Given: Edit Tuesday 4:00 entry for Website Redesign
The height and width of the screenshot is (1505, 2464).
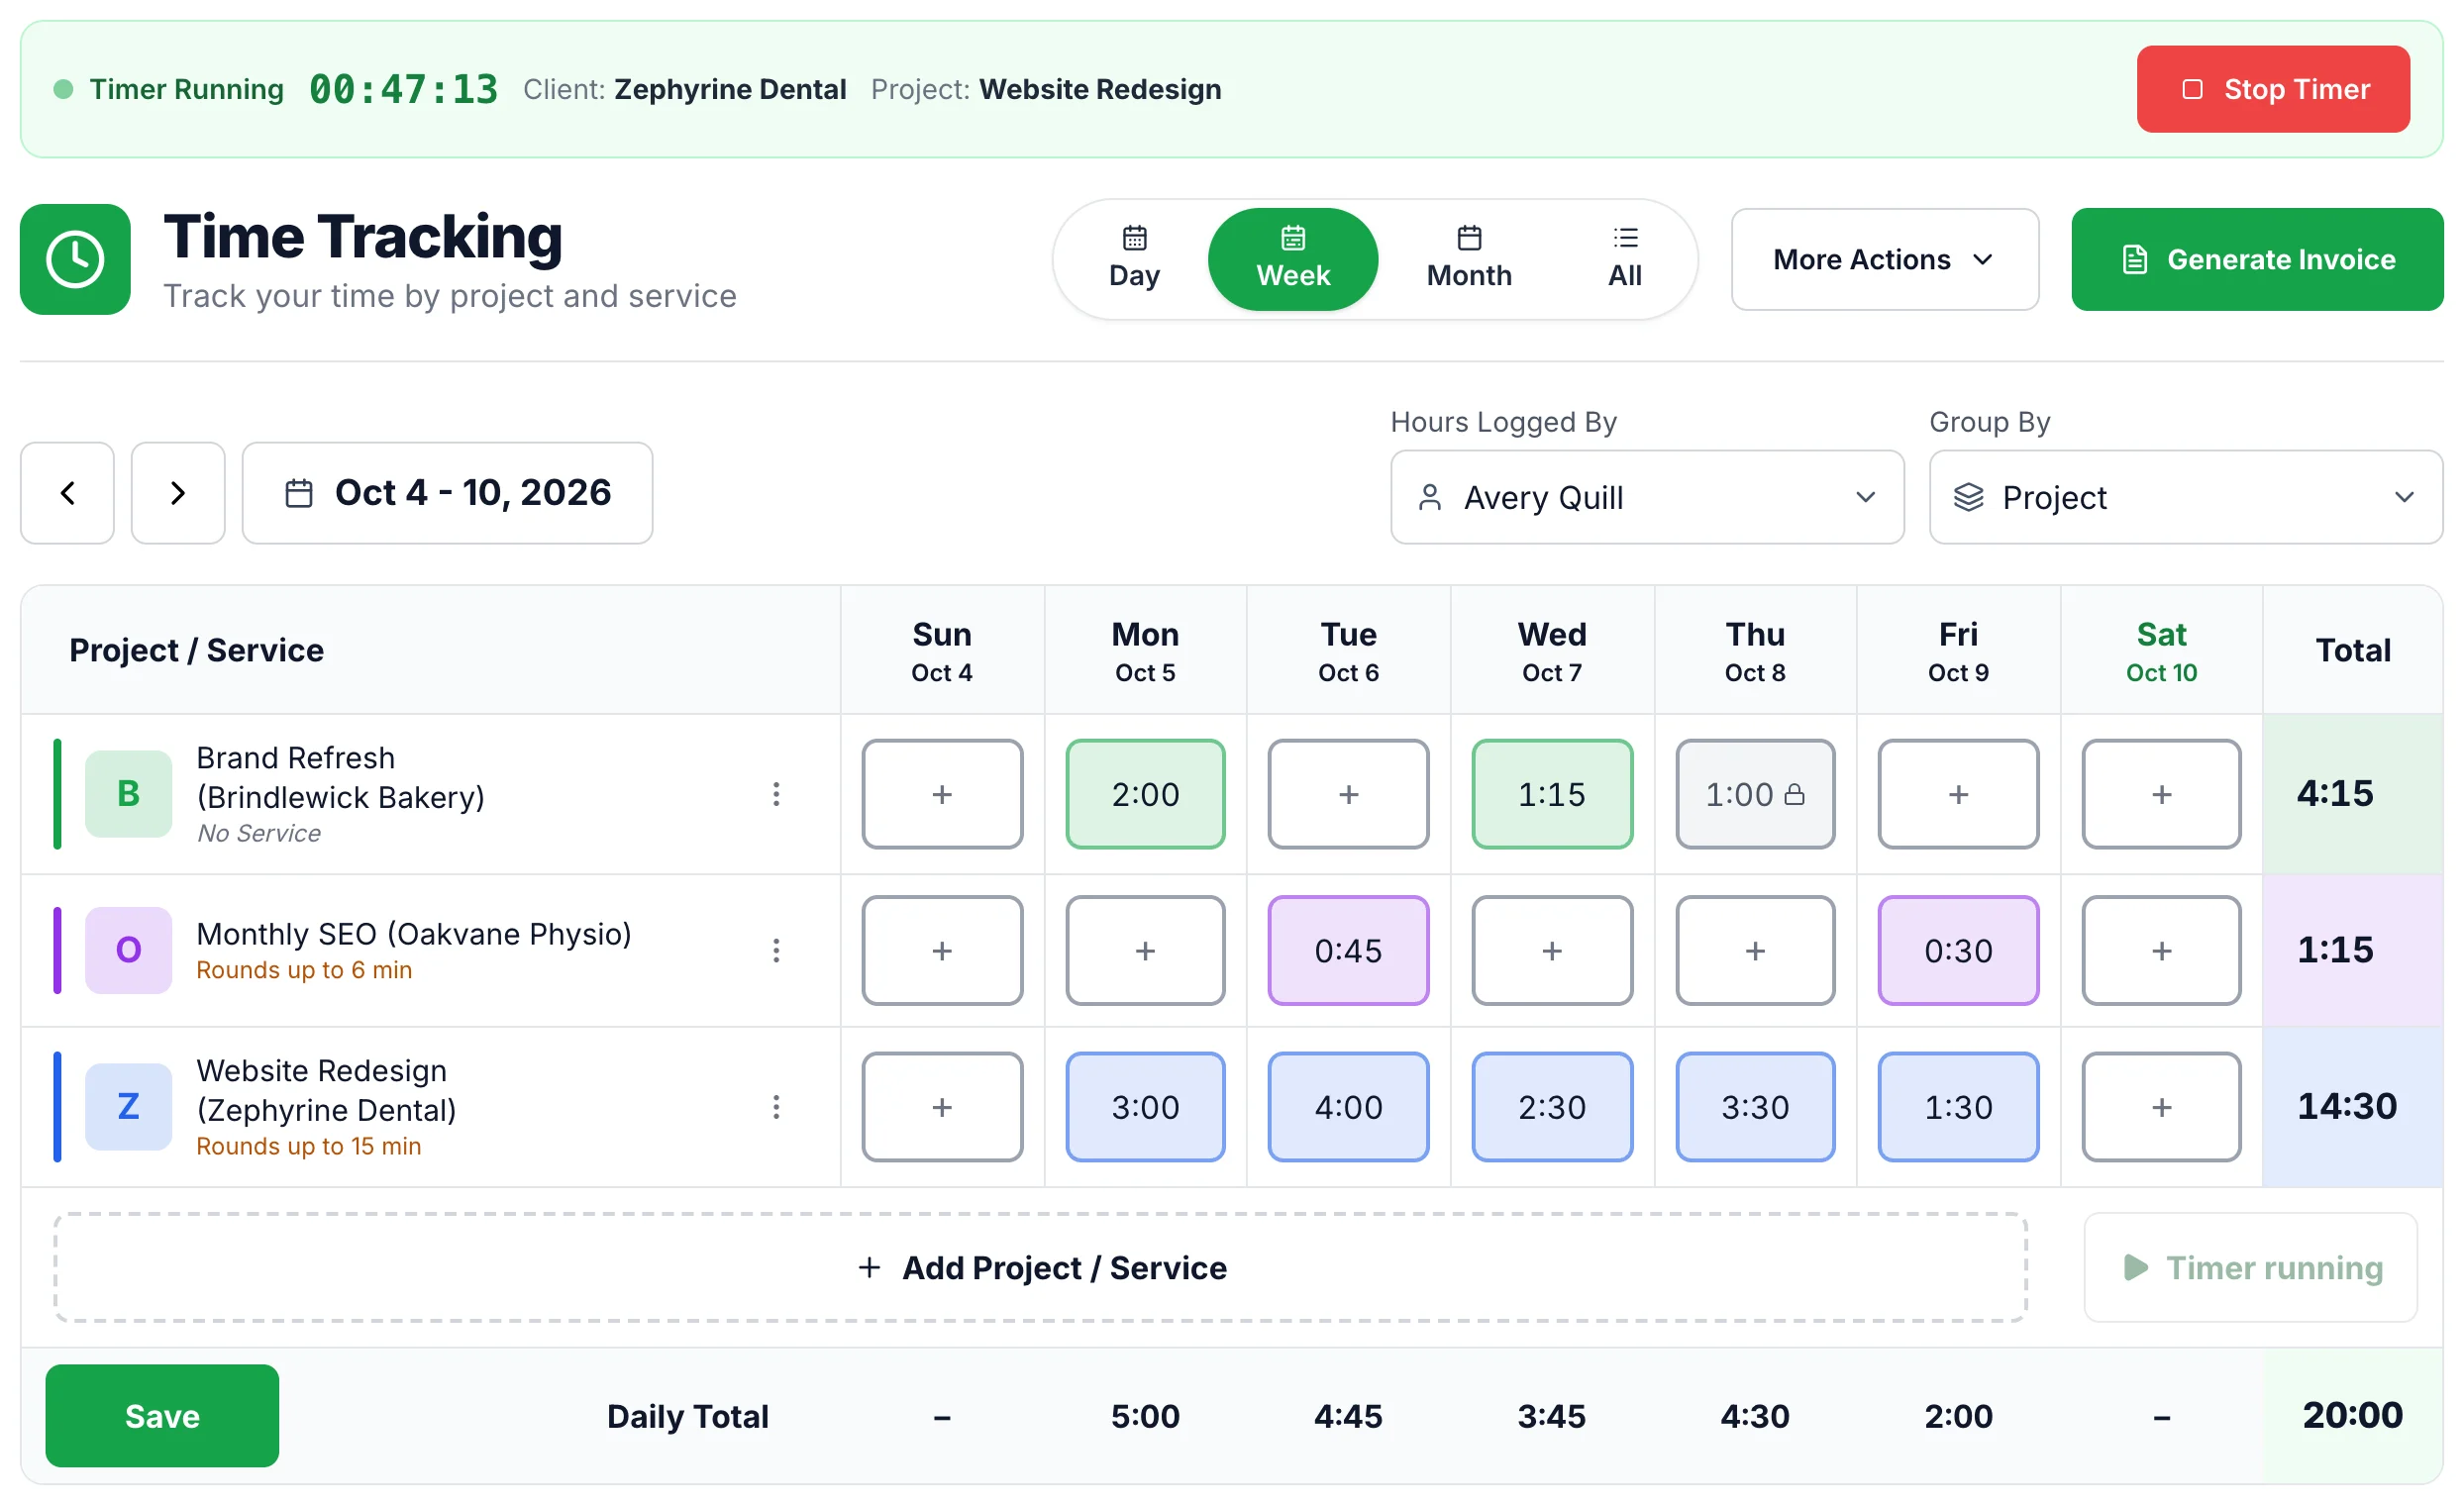Looking at the screenshot, I should [x=1348, y=1107].
